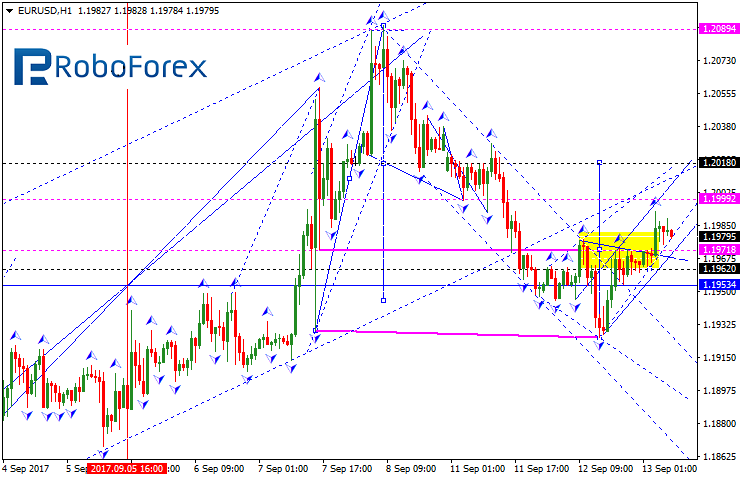
Task: Select the yellow consolidation rectangle
Action: tap(618, 250)
